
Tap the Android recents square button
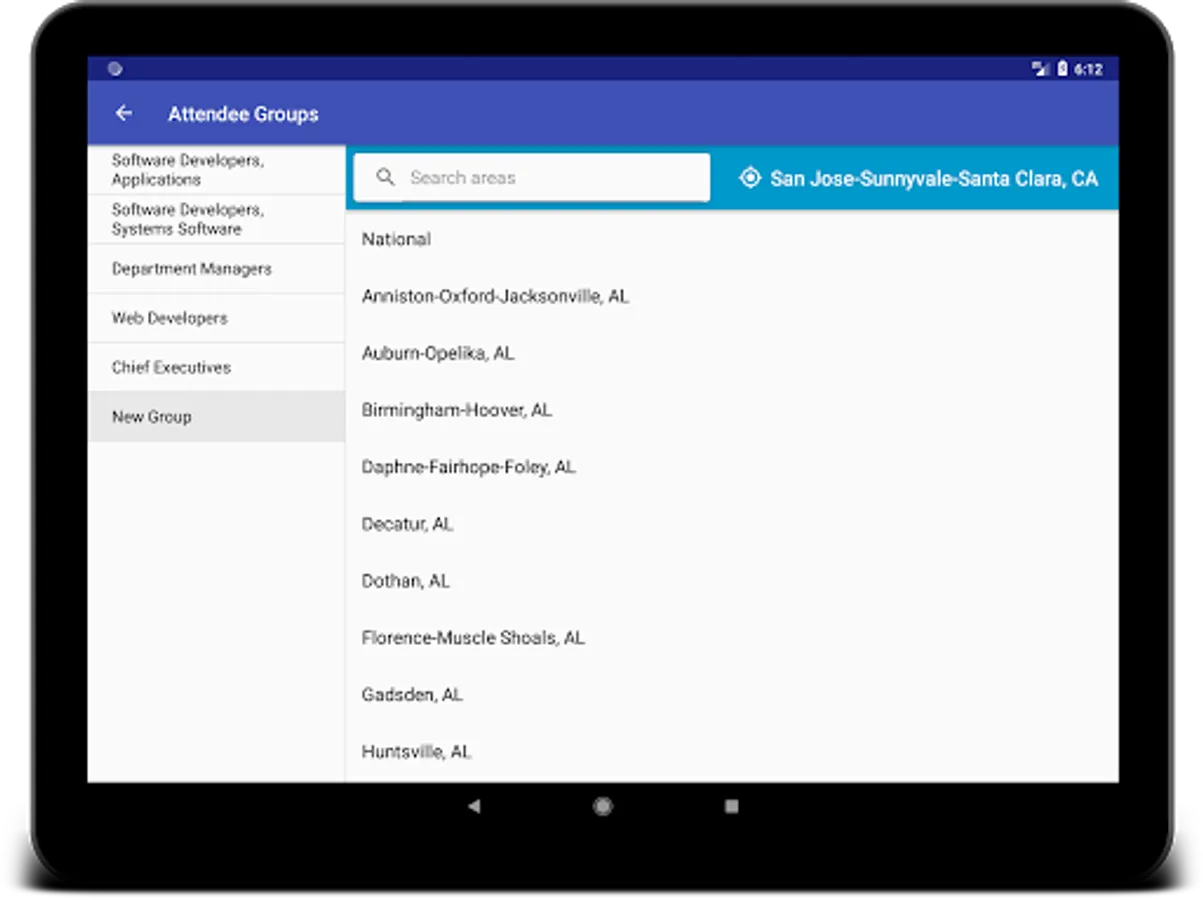[x=732, y=806]
